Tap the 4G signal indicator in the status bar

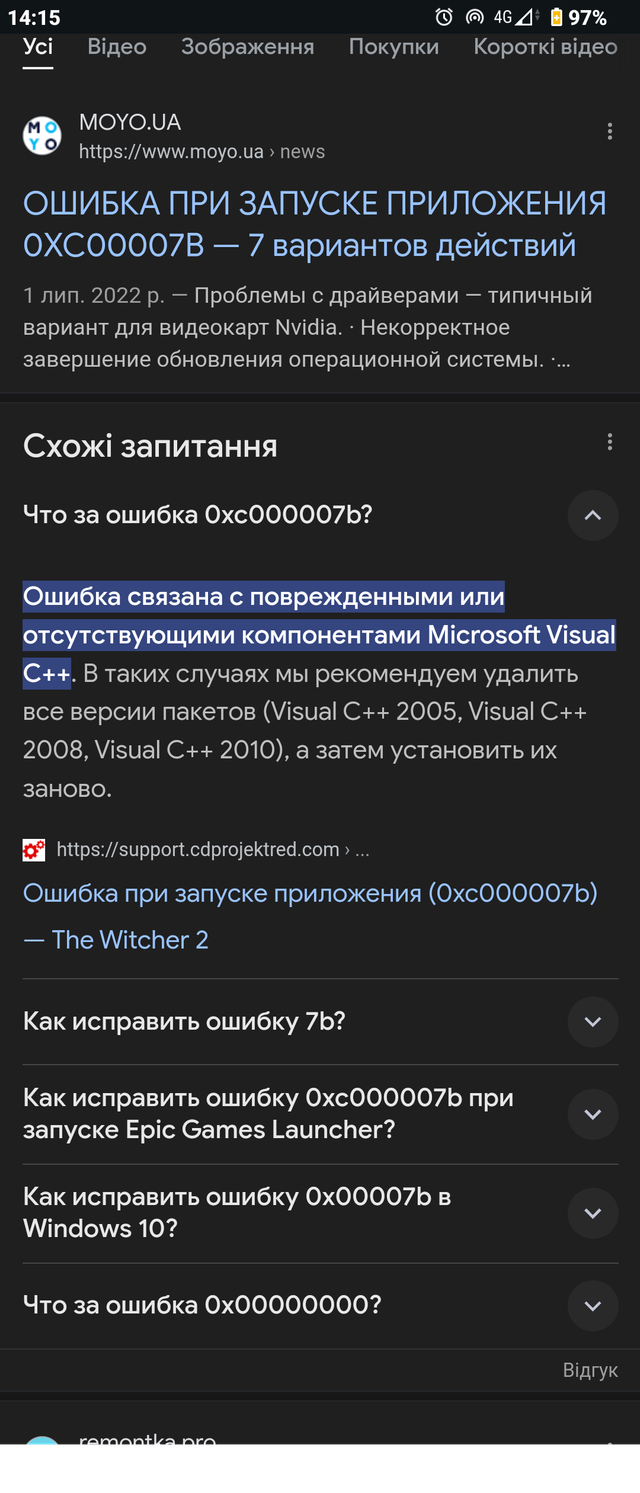pyautogui.click(x=515, y=17)
